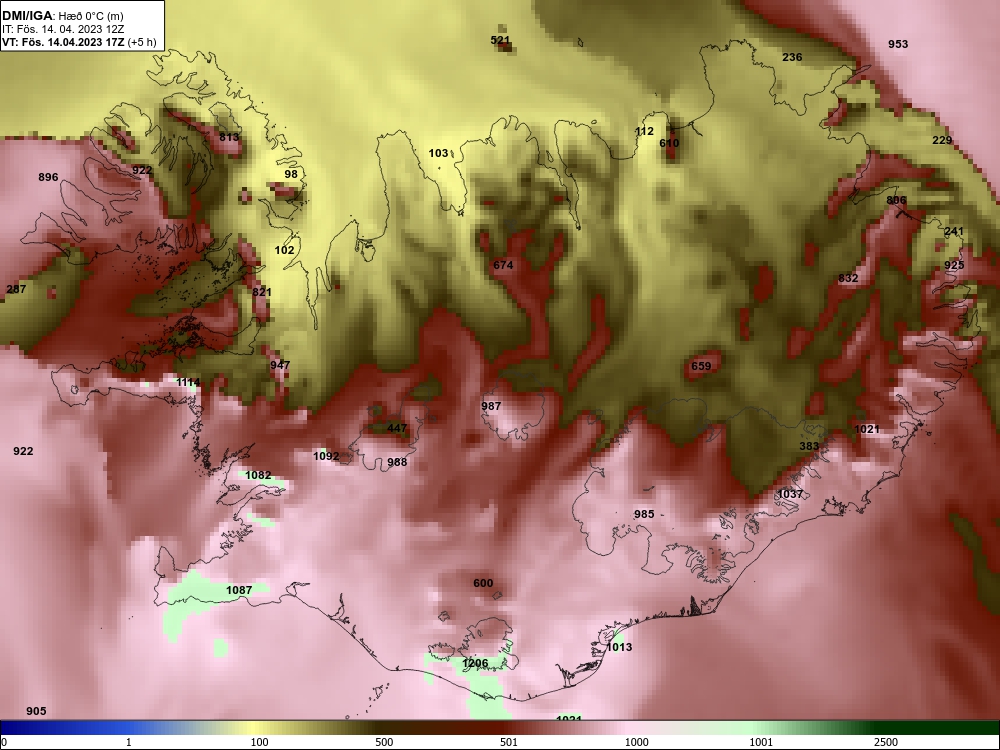
Task: Click the map value 1206
Action: [475, 663]
